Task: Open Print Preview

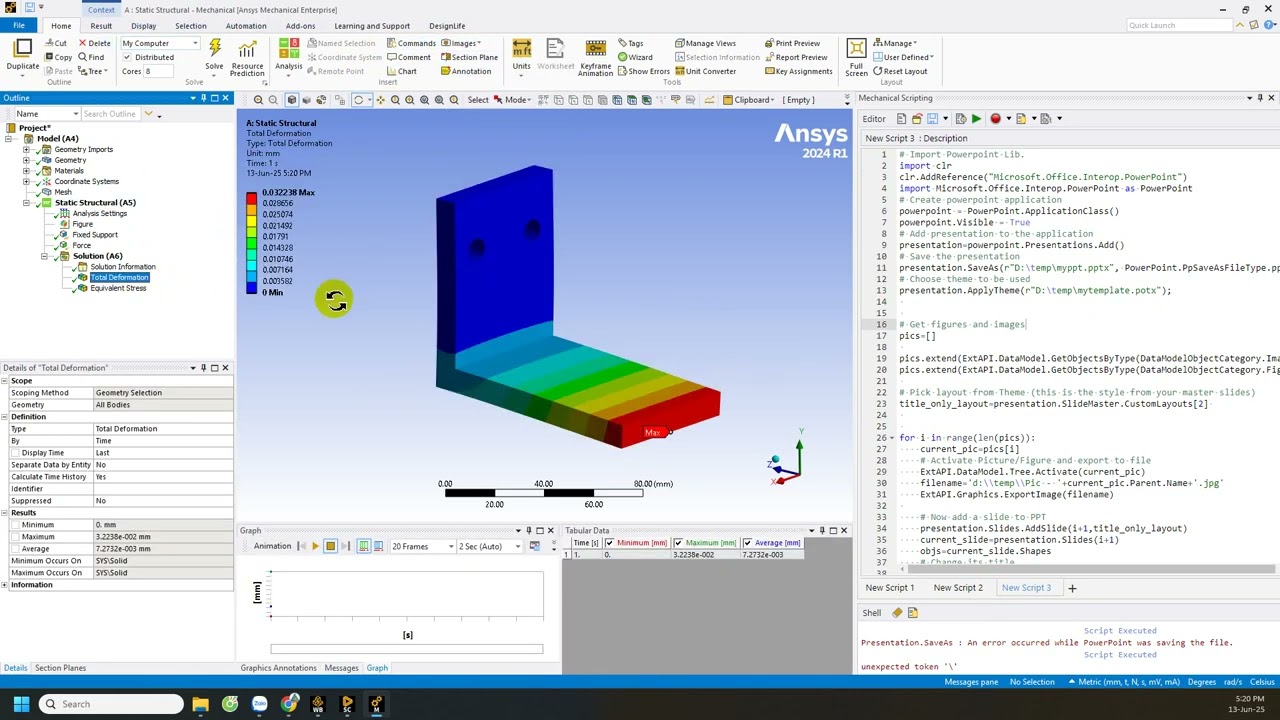Action: pyautogui.click(x=792, y=43)
